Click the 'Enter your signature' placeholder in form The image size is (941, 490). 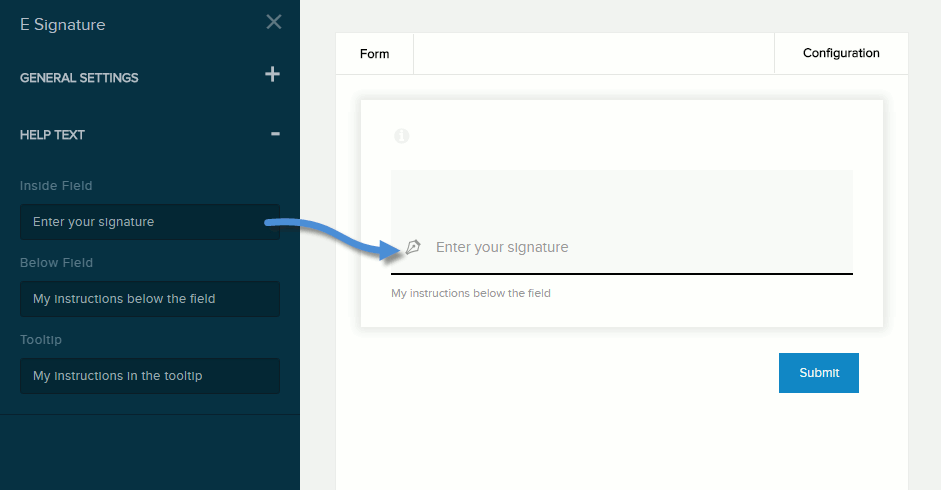(x=502, y=247)
